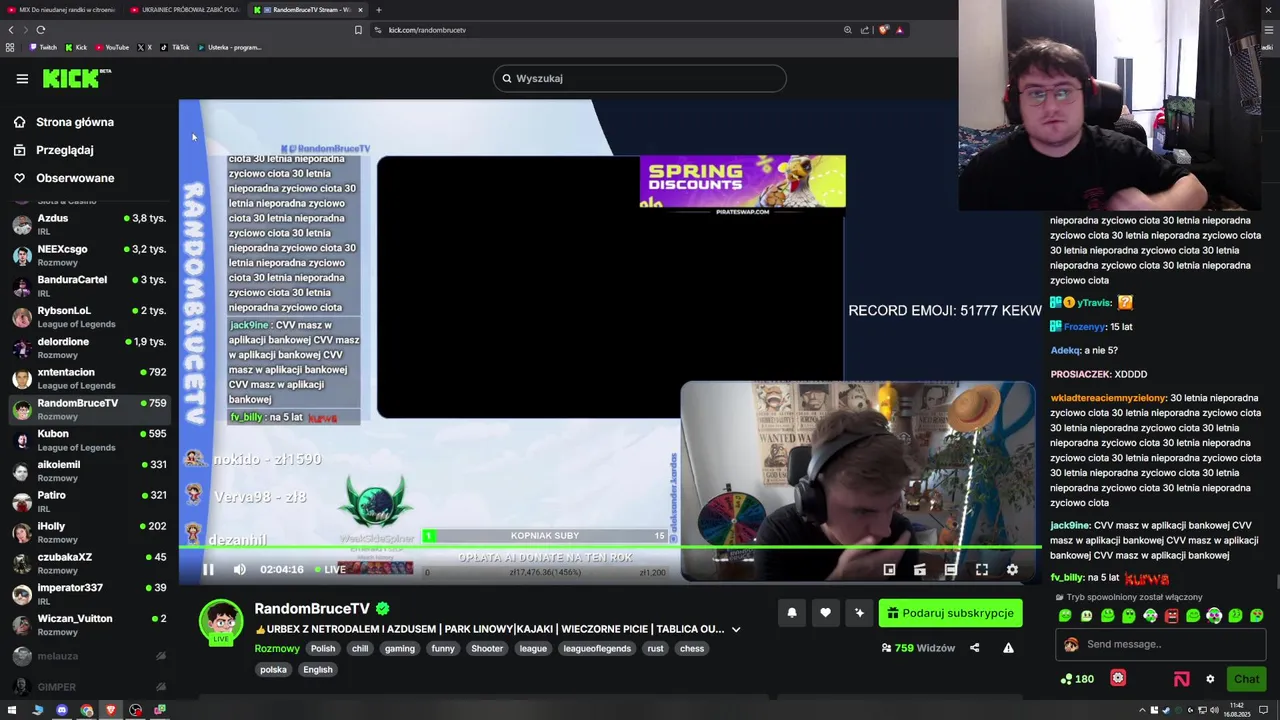
Task: Pick the red angry emote
Action: point(1171,616)
